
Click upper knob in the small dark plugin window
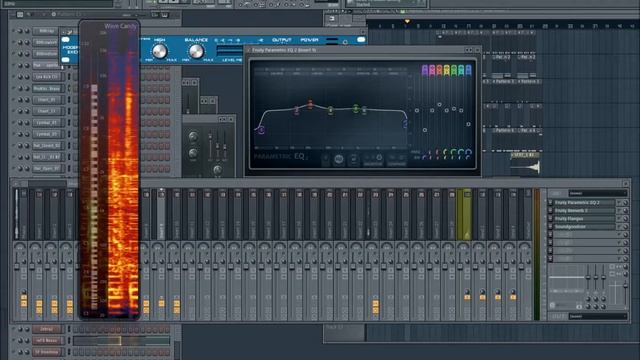[x=193, y=137]
